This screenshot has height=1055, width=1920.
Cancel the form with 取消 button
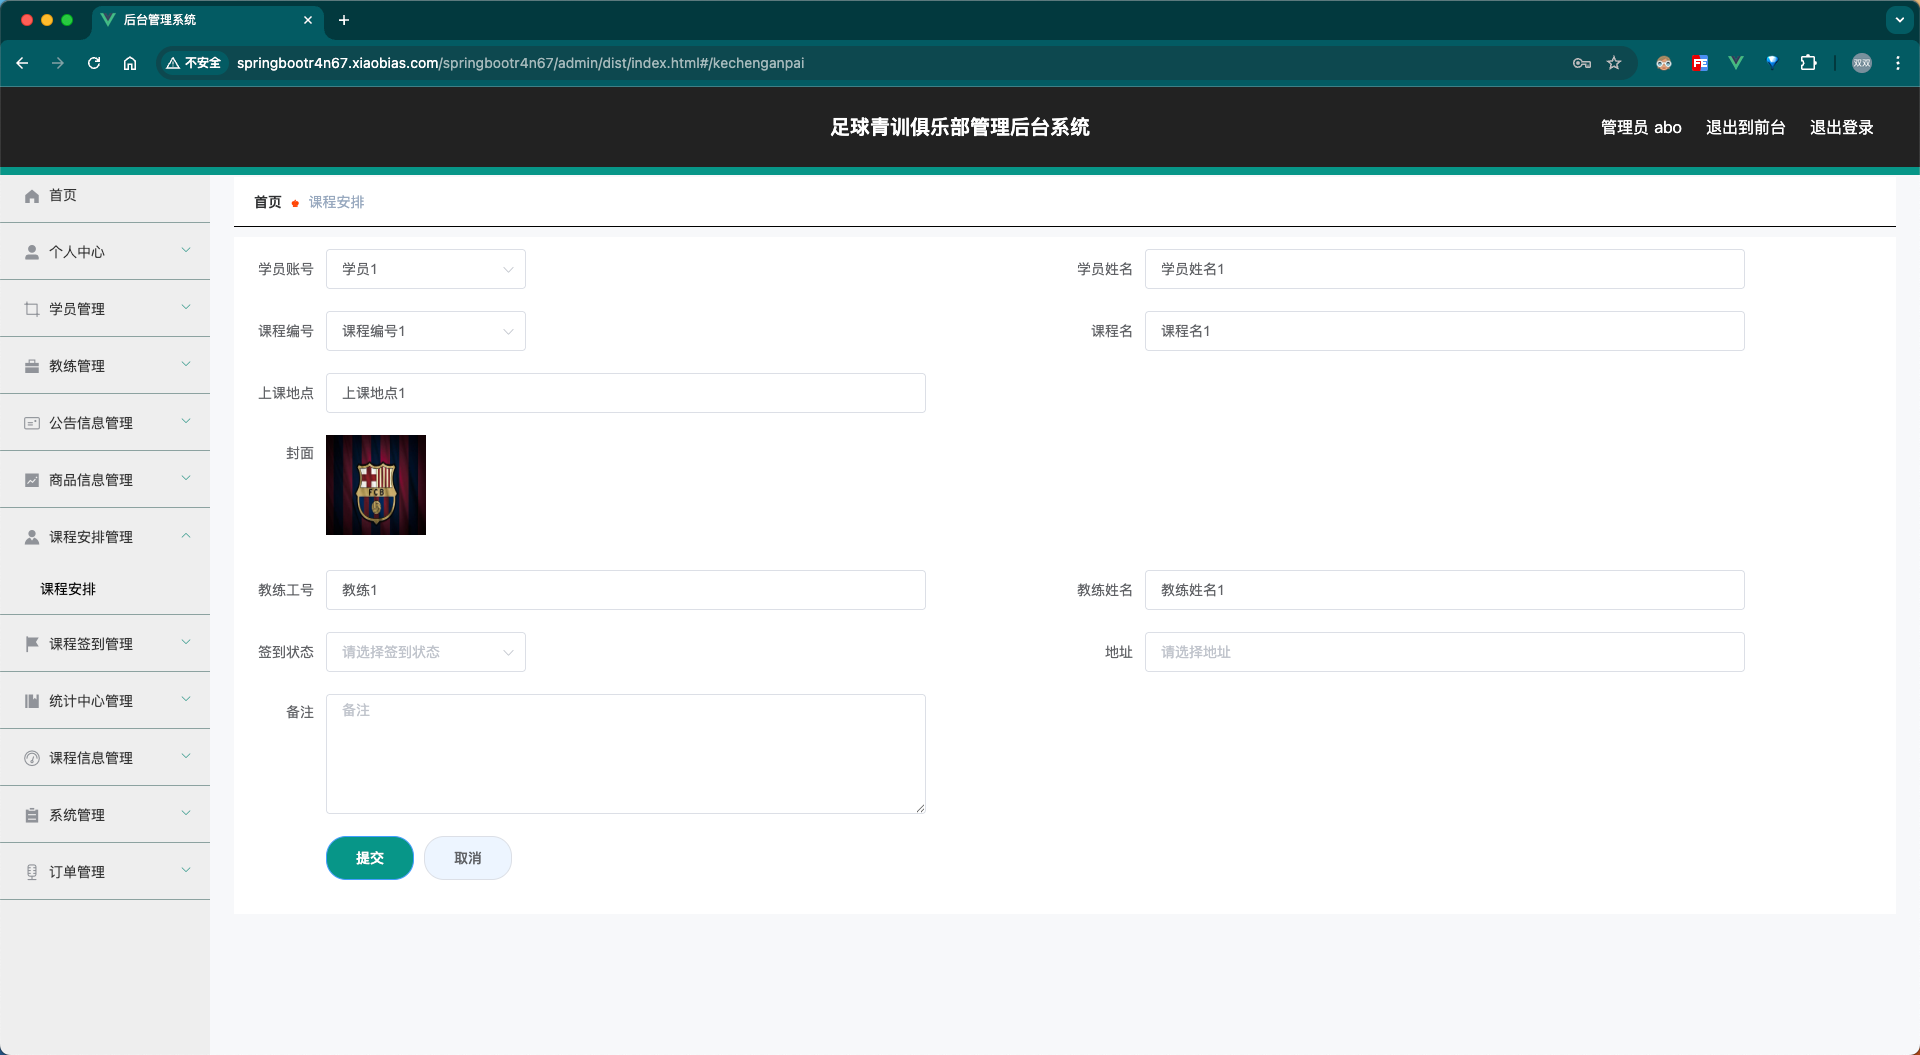point(468,858)
